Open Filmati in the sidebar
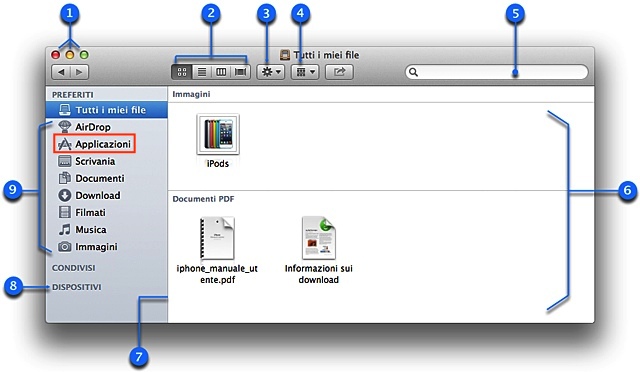Image resolution: width=640 pixels, height=372 pixels. click(107, 213)
